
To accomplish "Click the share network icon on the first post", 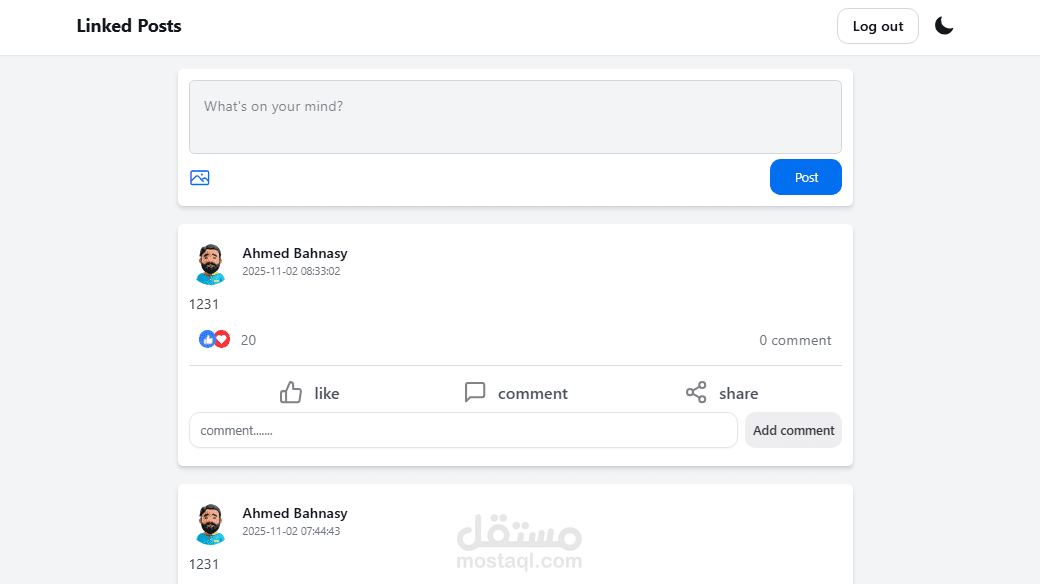I will [x=695, y=392].
